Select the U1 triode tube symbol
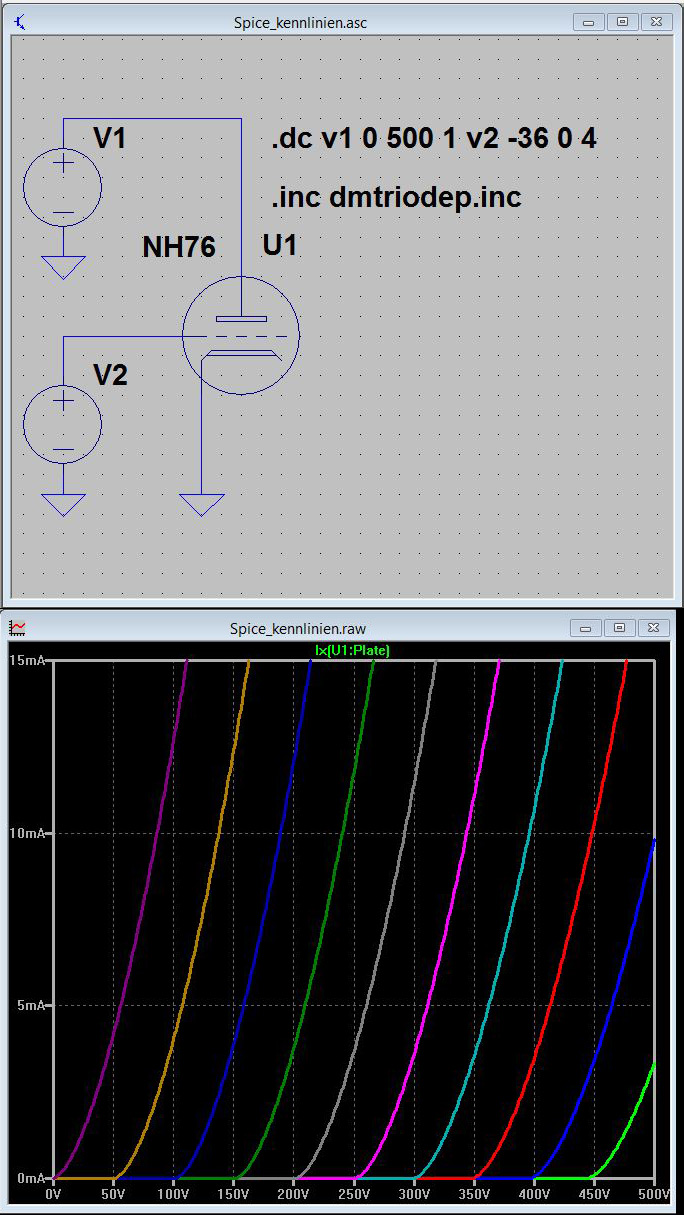The image size is (684, 1215). [241, 336]
